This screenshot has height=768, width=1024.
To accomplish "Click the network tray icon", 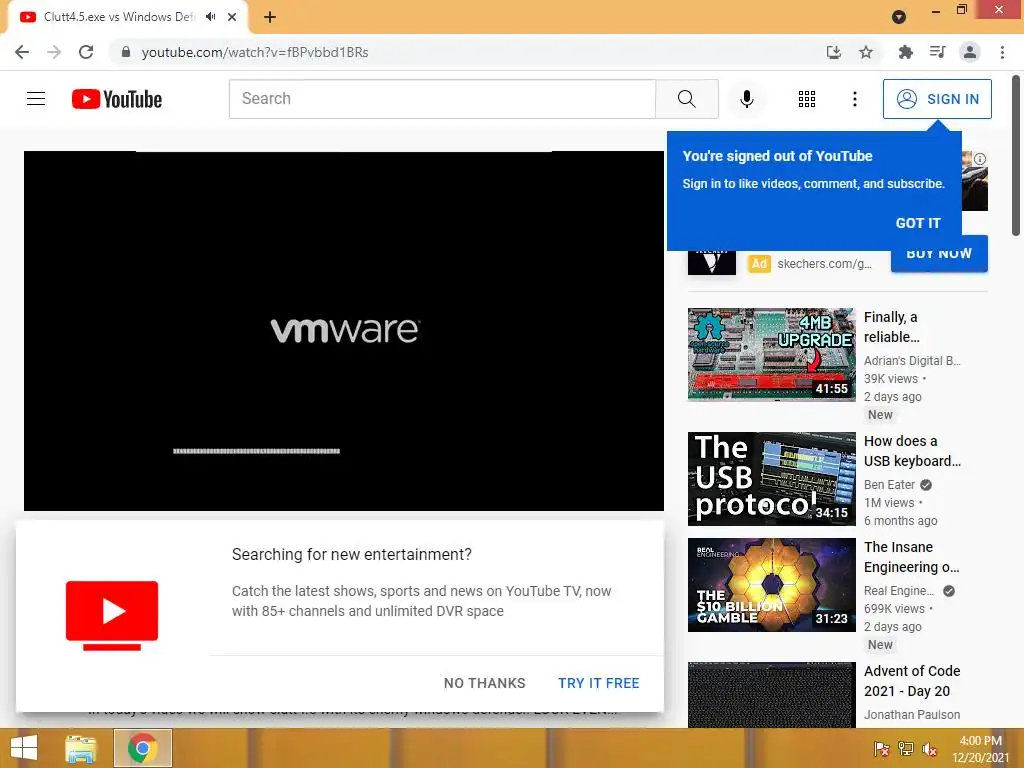I will click(905, 749).
